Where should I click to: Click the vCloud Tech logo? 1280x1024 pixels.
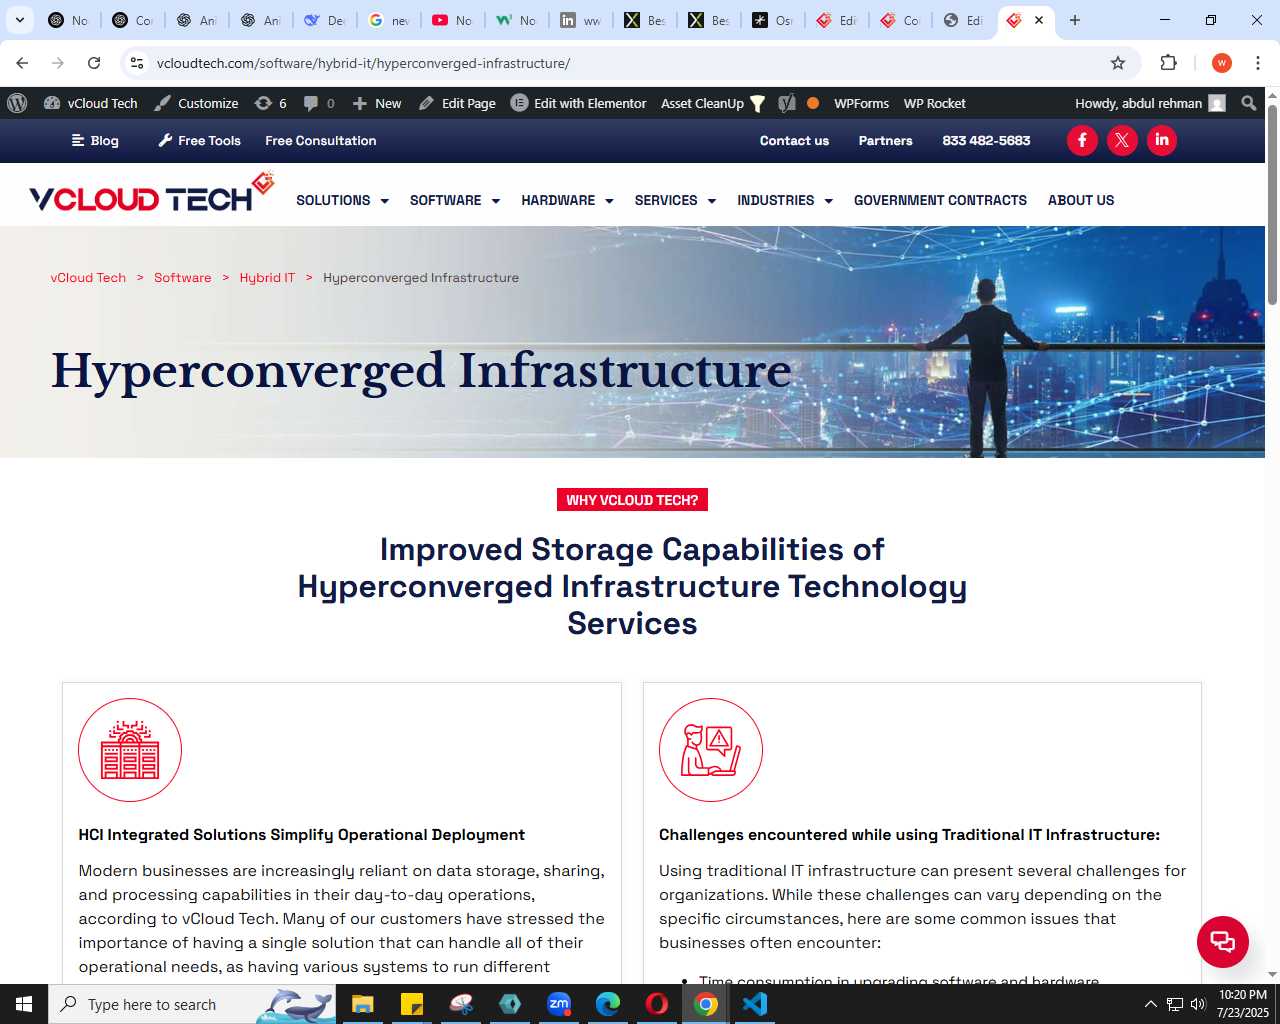click(152, 193)
